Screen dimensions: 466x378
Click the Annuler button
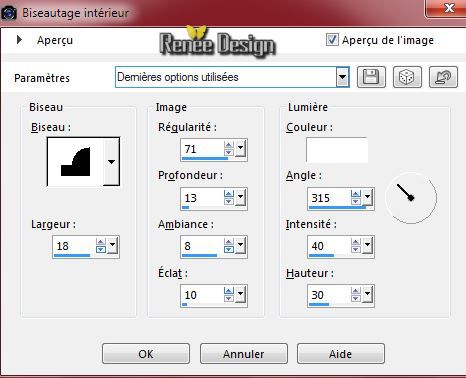pyautogui.click(x=244, y=354)
